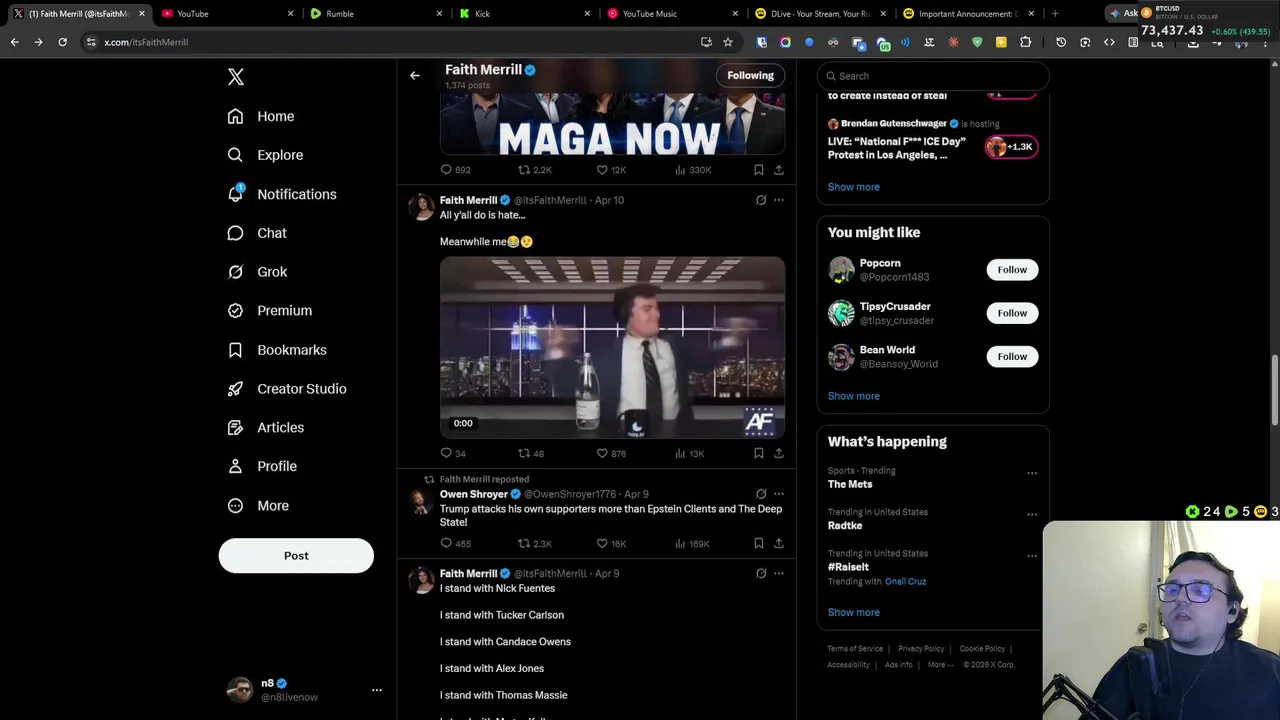Bookmark the MAGA NOW post
Viewport: 1280px width, 720px height.
coord(759,170)
